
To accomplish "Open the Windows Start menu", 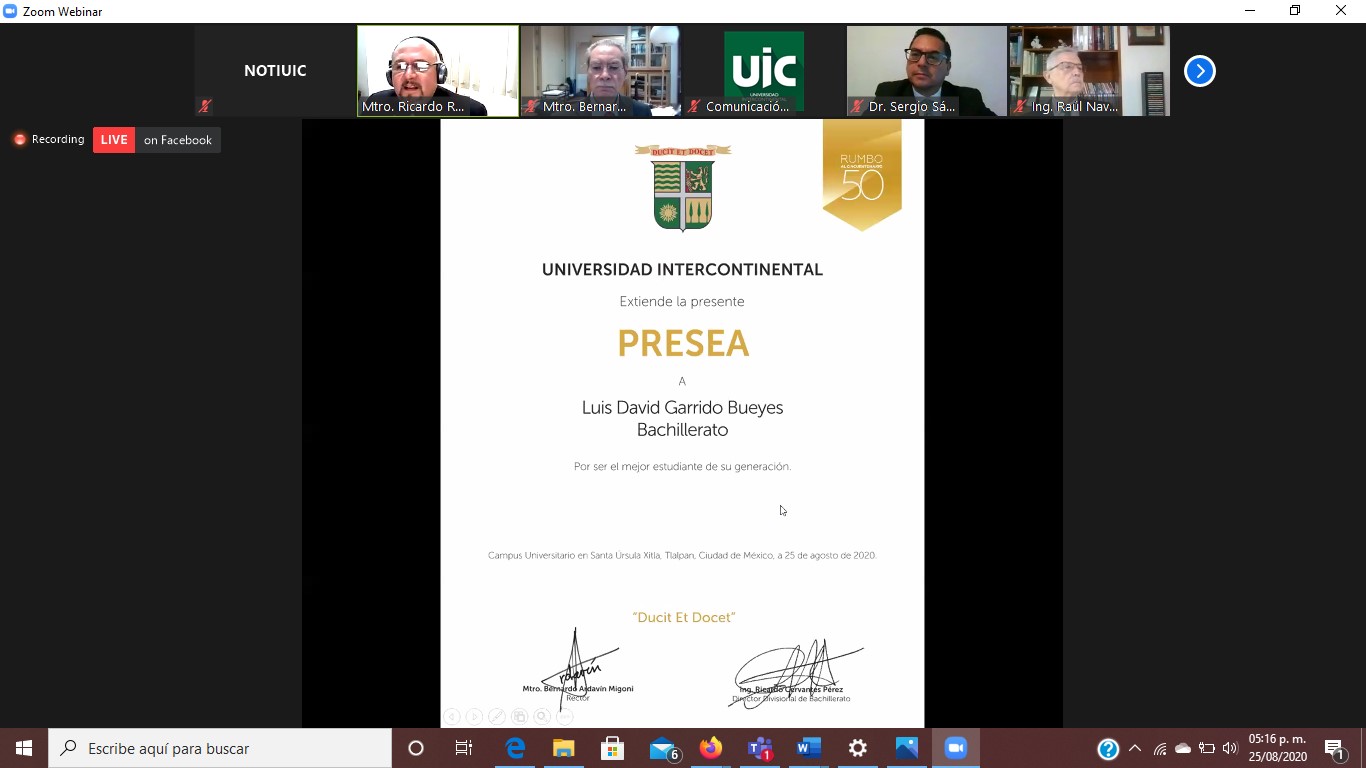I will point(24,748).
